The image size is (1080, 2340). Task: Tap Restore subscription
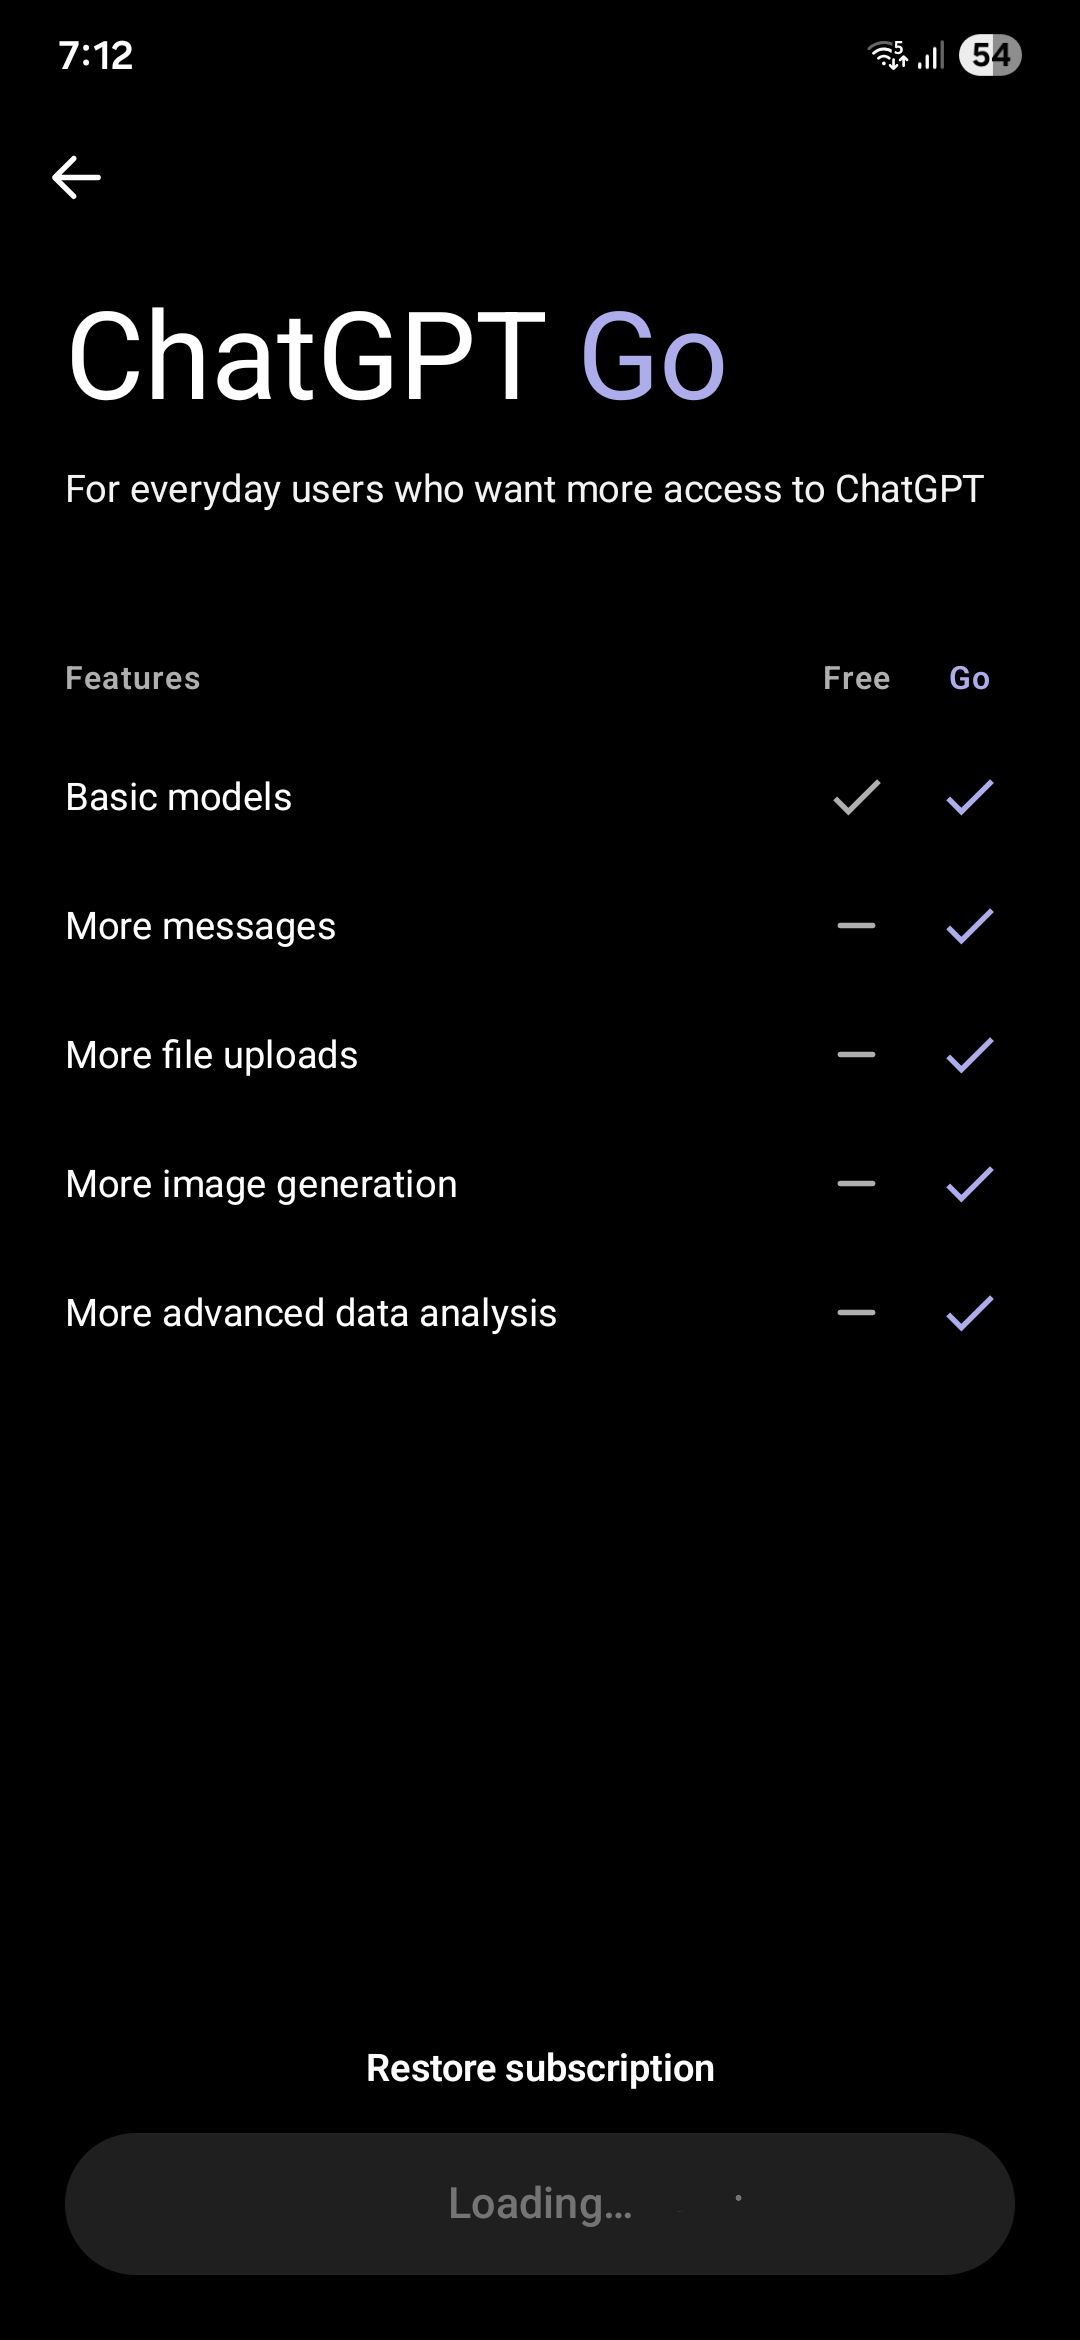pos(540,2068)
